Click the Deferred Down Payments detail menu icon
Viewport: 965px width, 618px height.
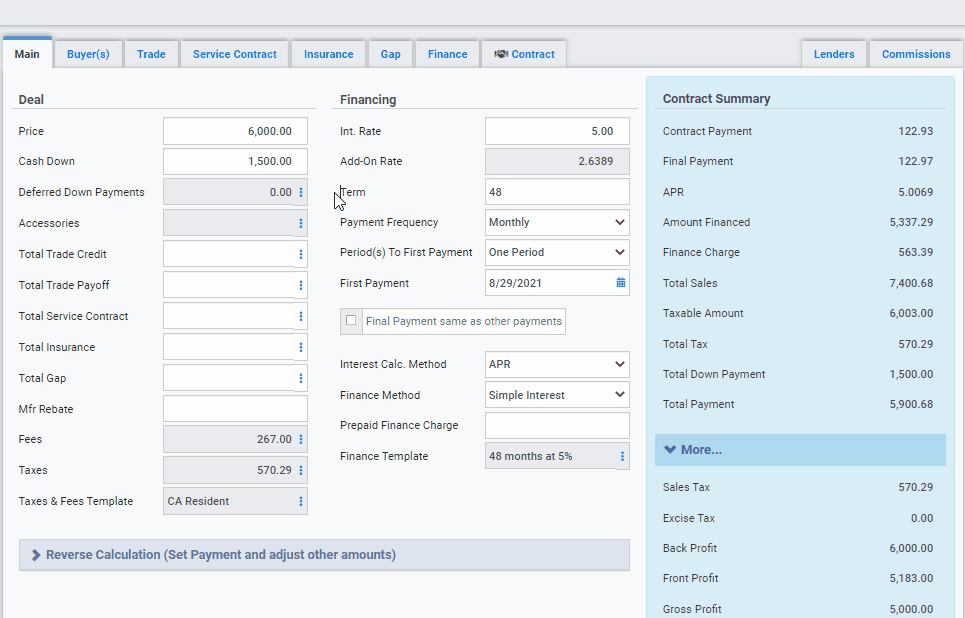(x=301, y=191)
